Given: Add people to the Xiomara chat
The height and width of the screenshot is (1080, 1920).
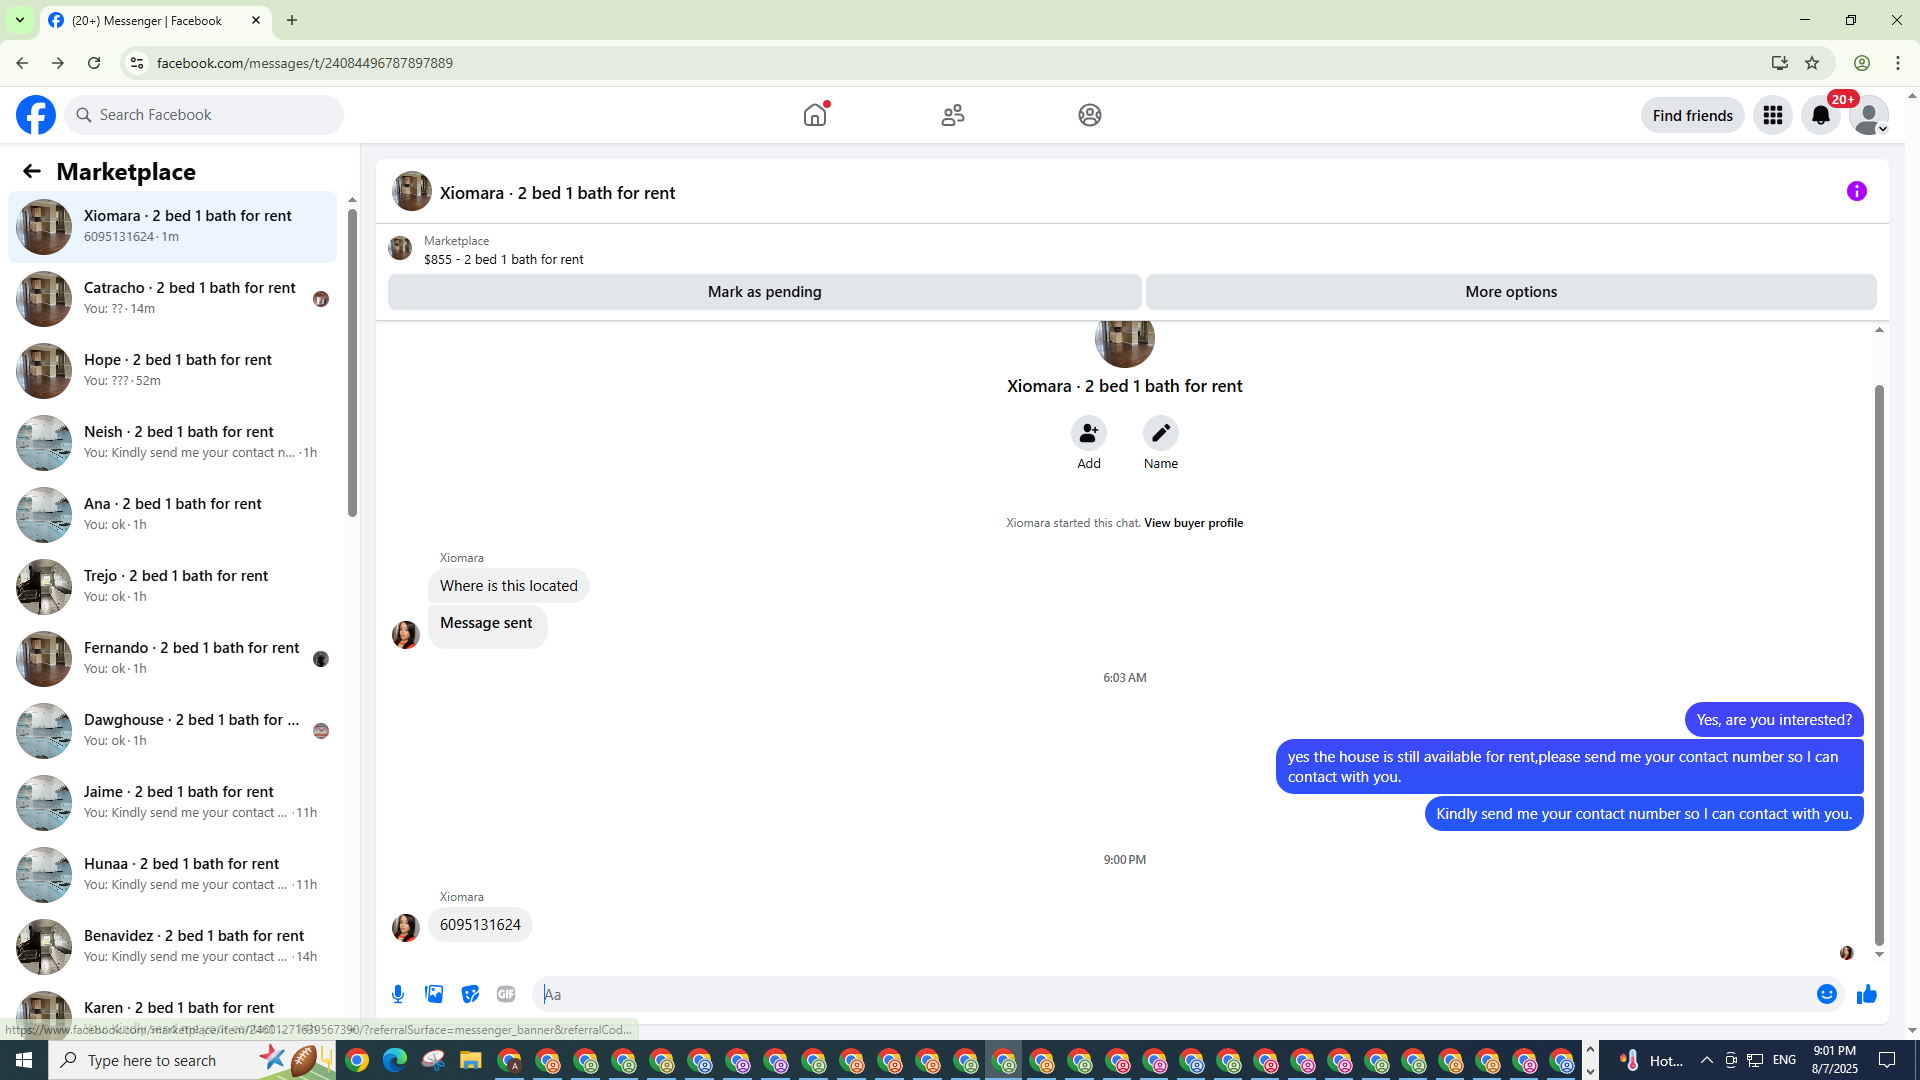Looking at the screenshot, I should point(1089,433).
